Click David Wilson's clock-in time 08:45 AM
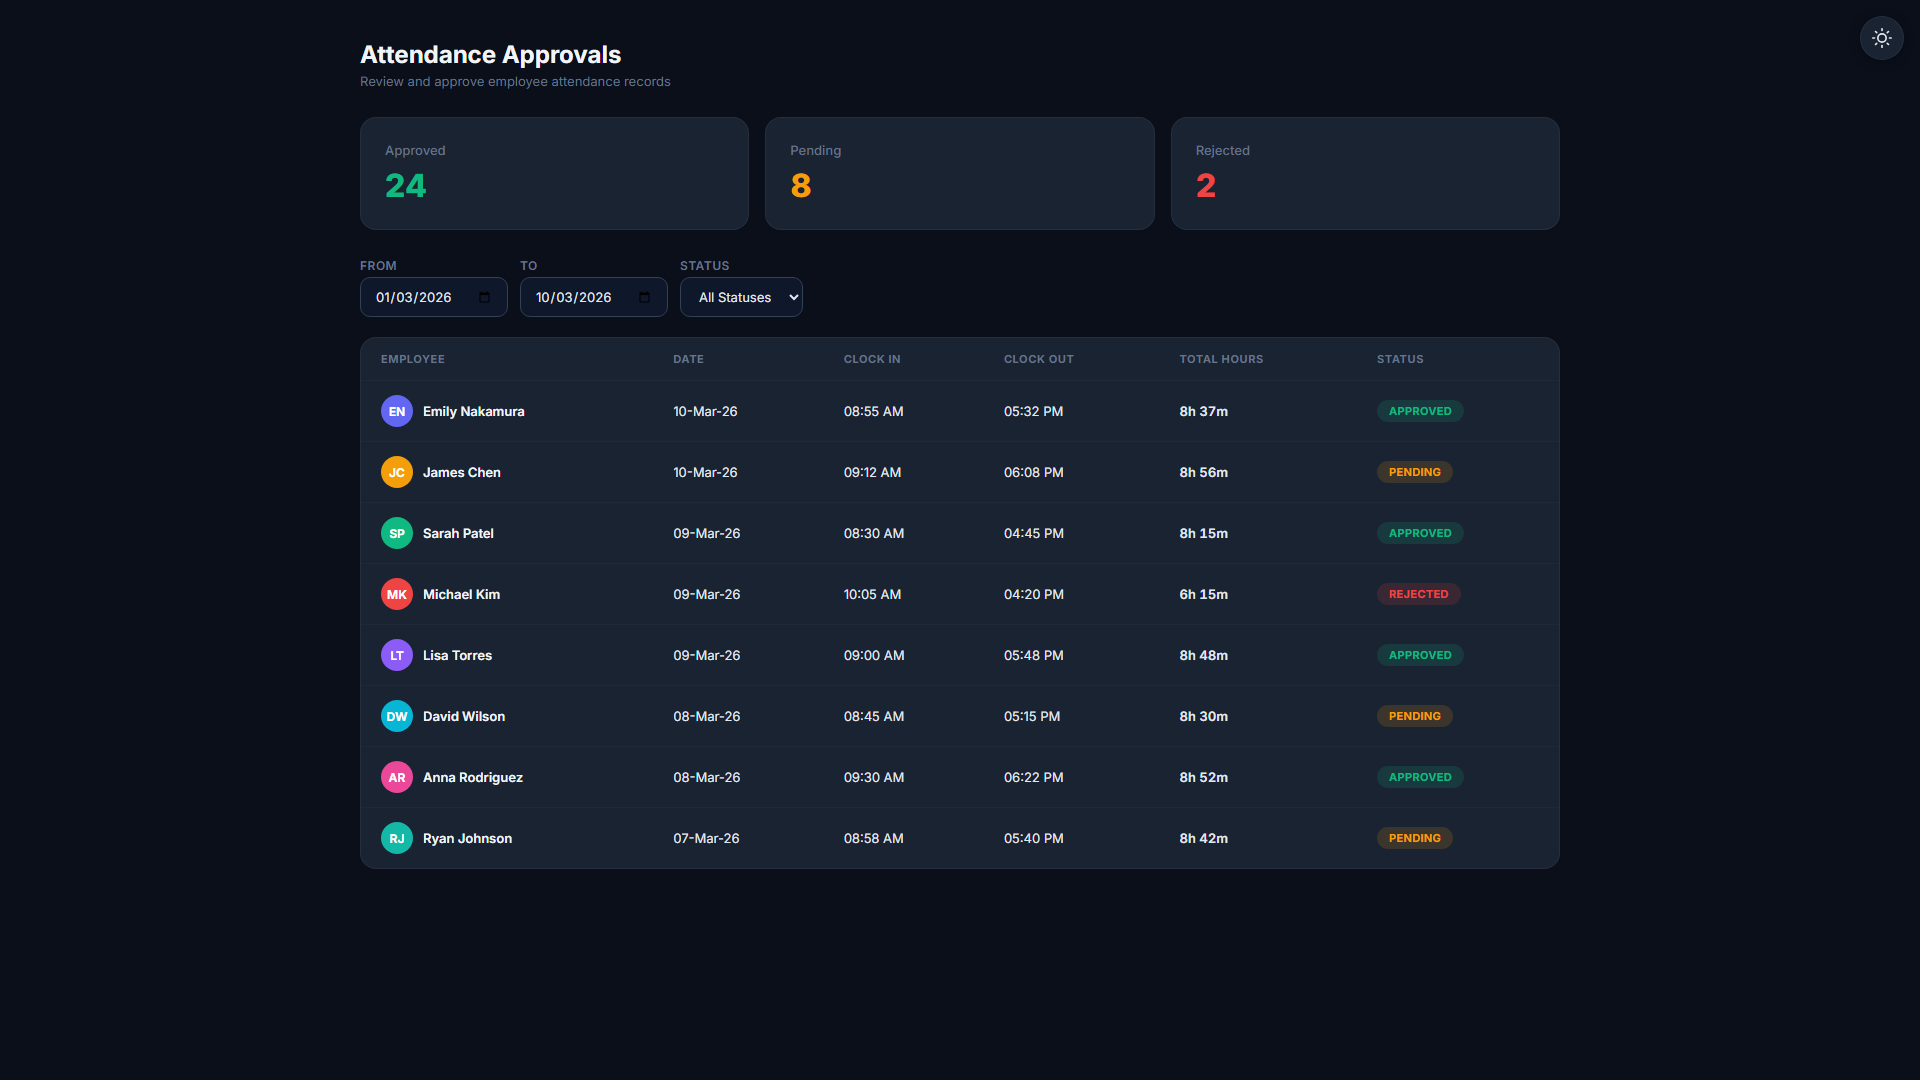The width and height of the screenshot is (1920, 1080). pos(874,716)
